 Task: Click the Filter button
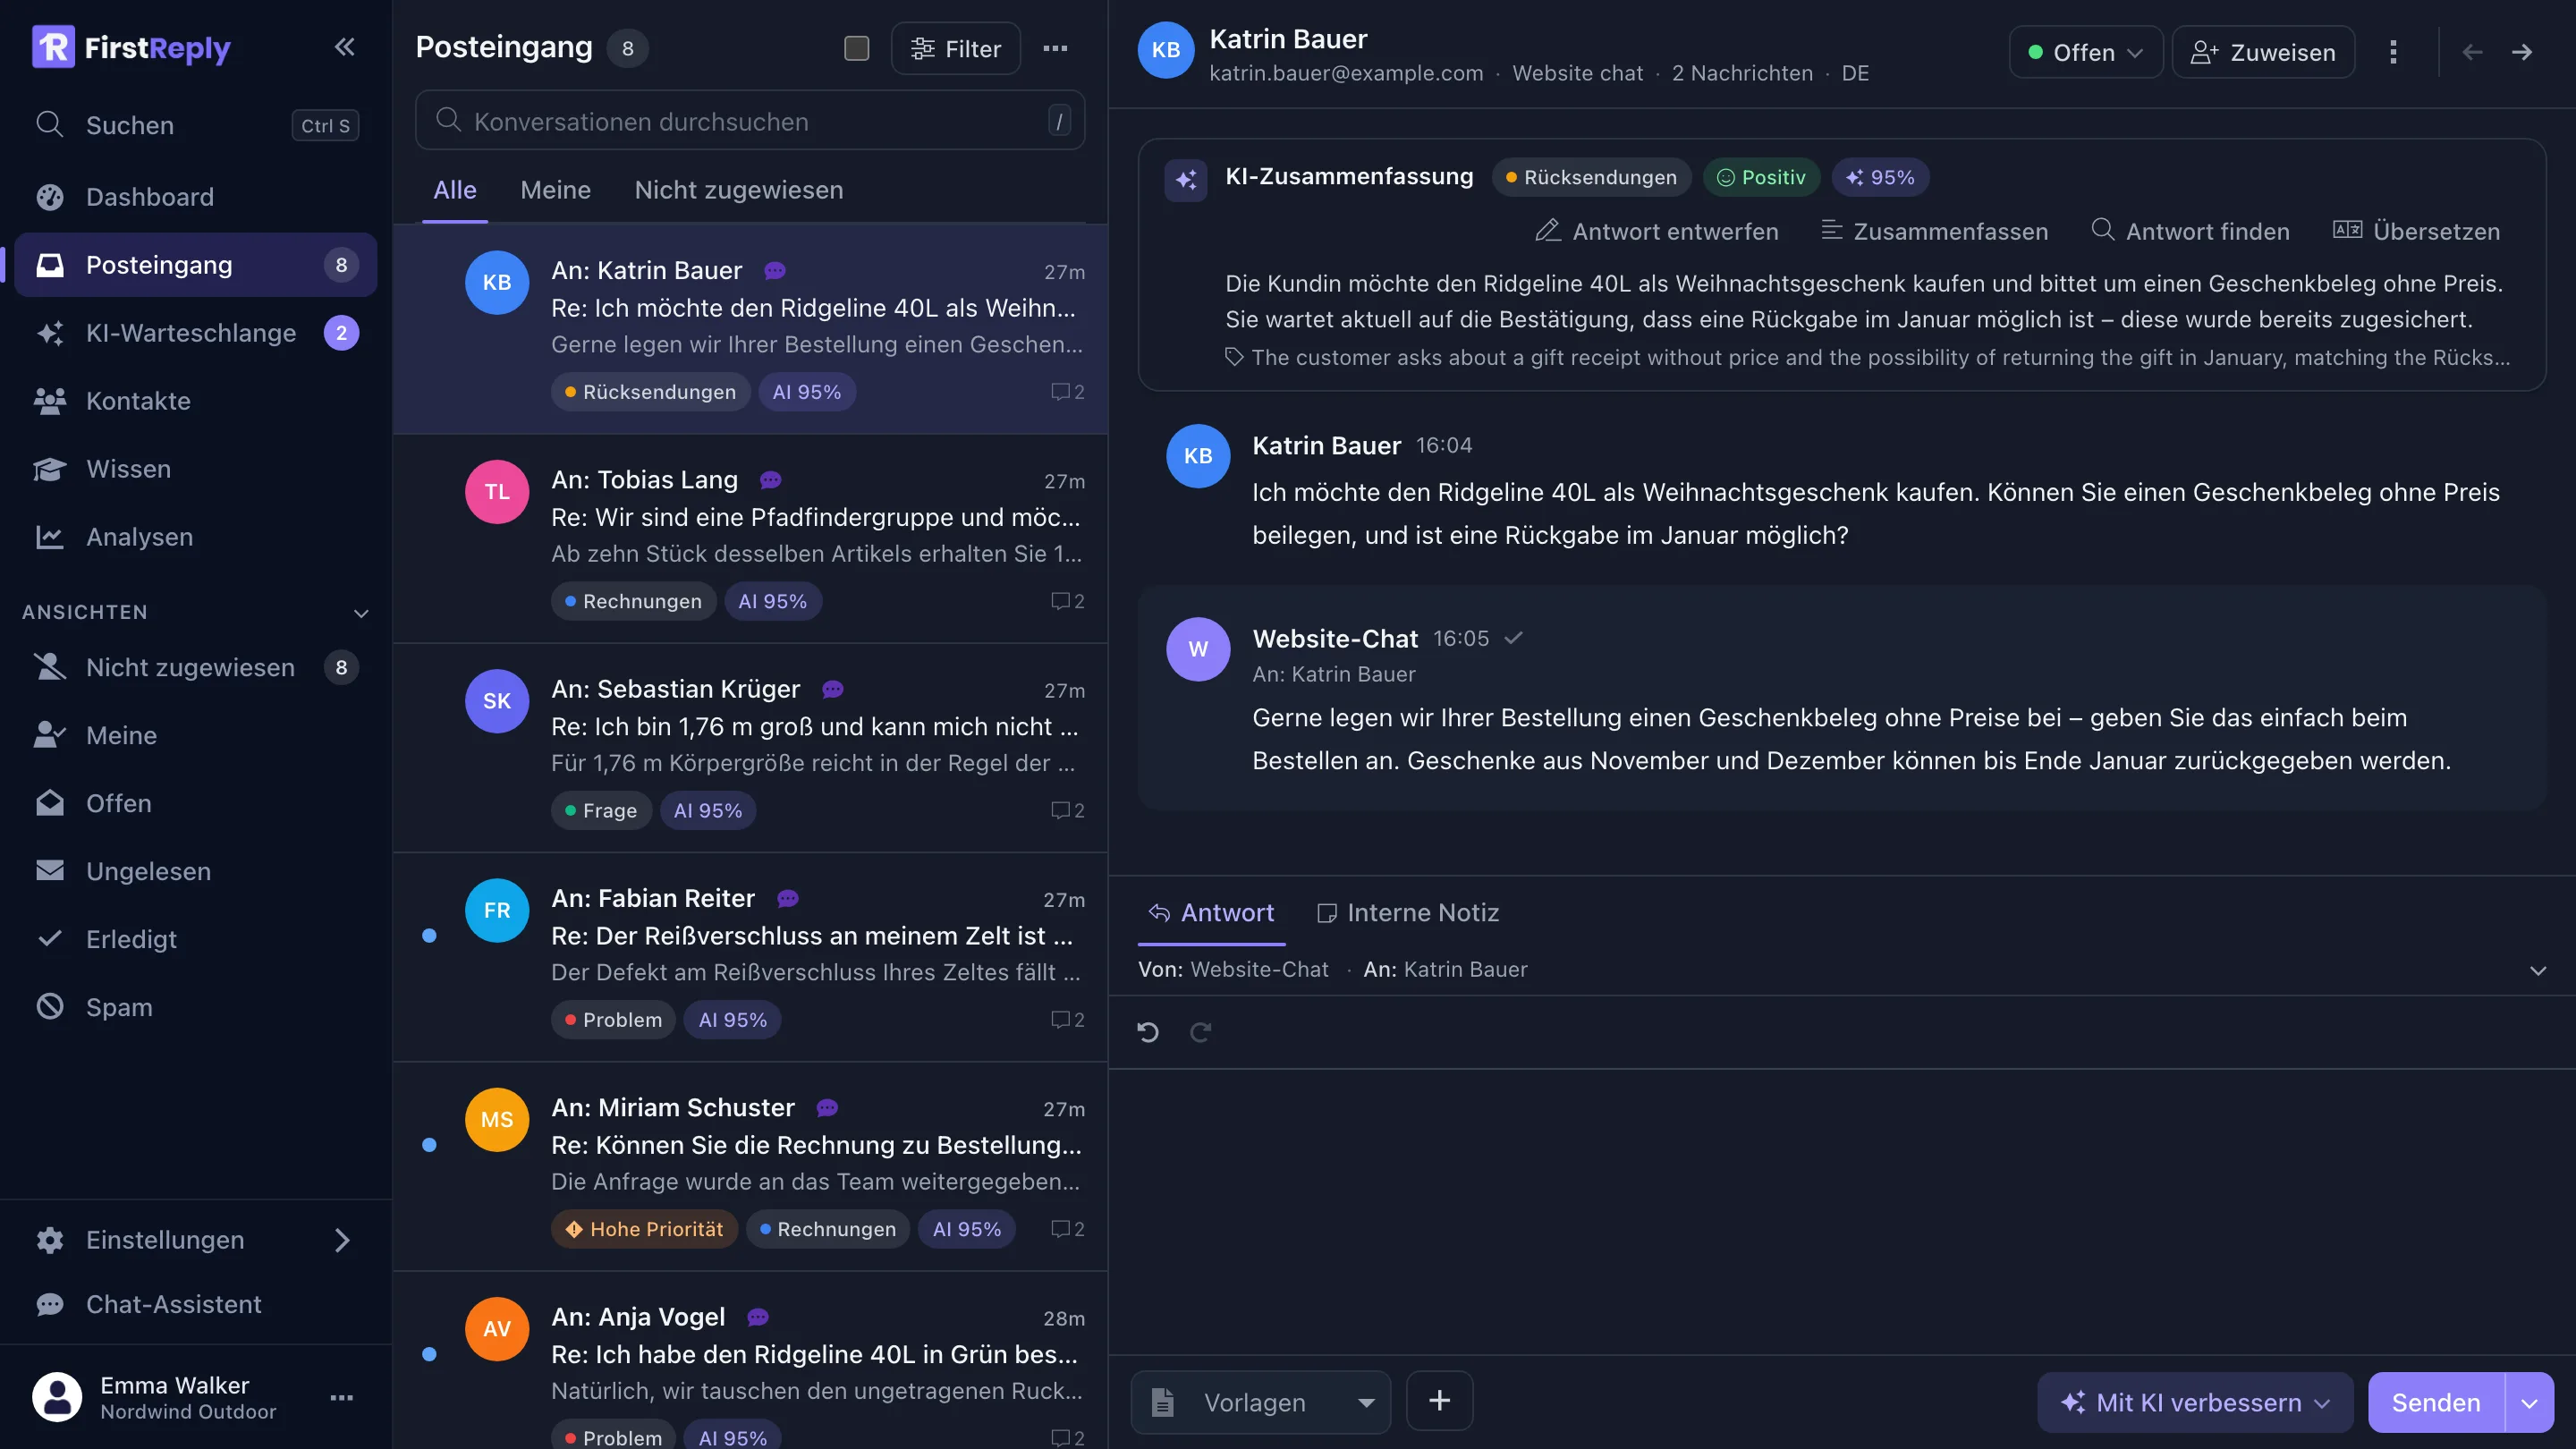tap(955, 48)
